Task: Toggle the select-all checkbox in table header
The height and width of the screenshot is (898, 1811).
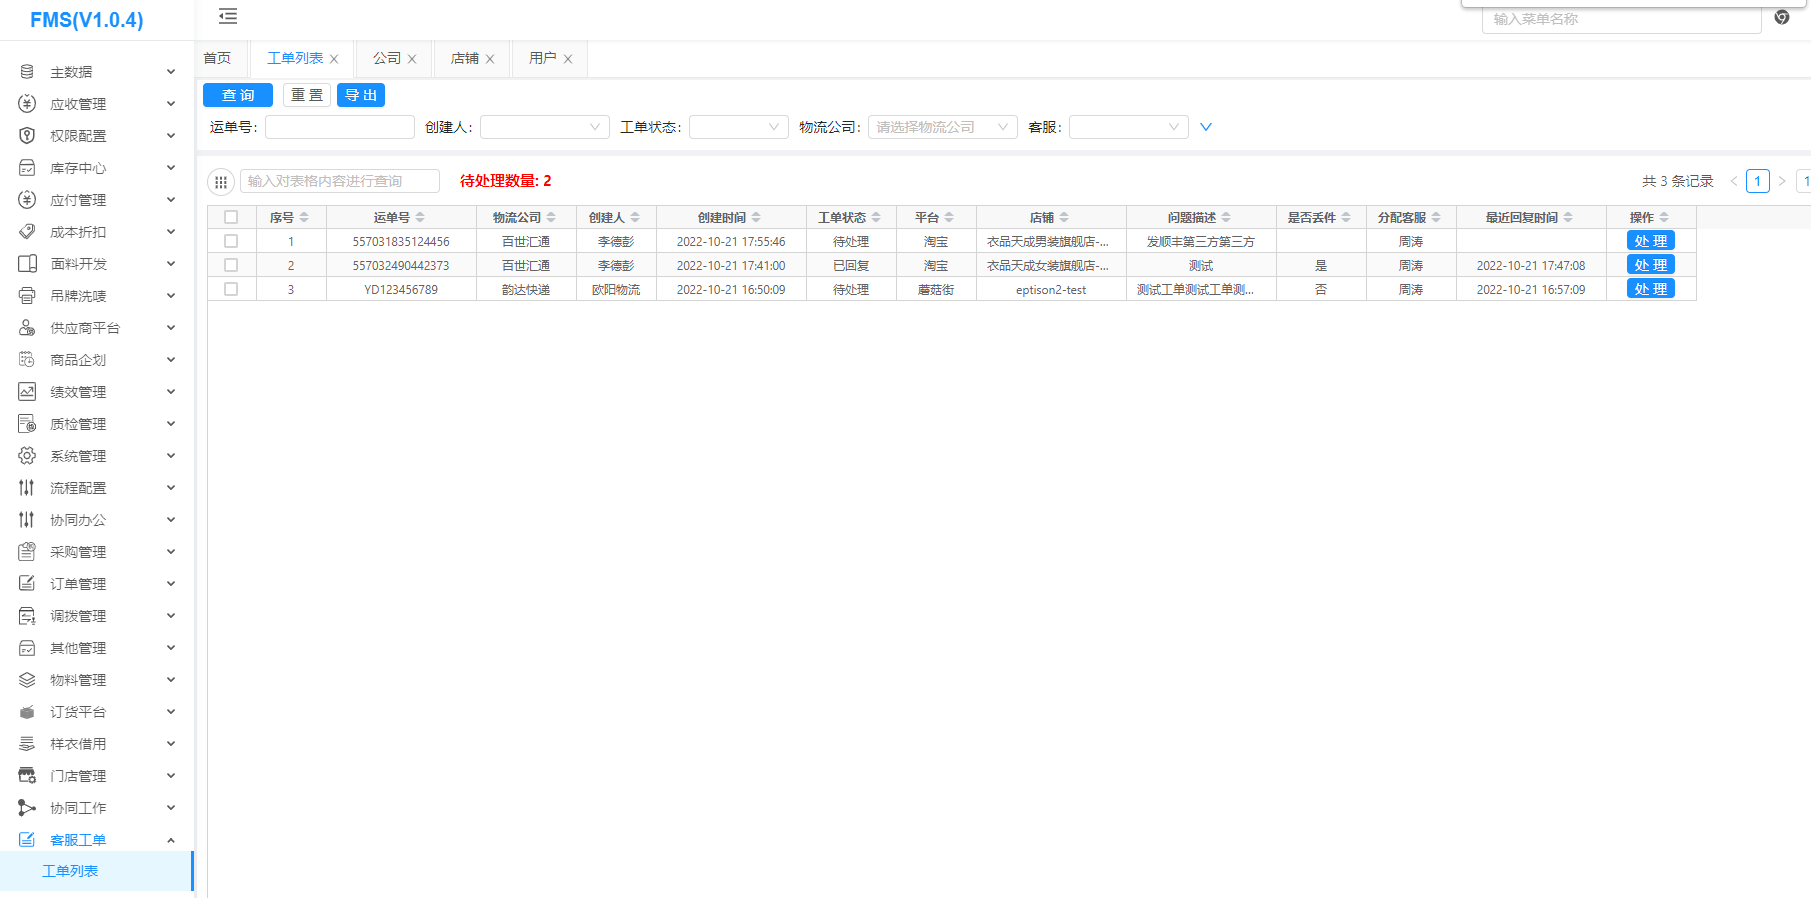Action: tap(231, 217)
